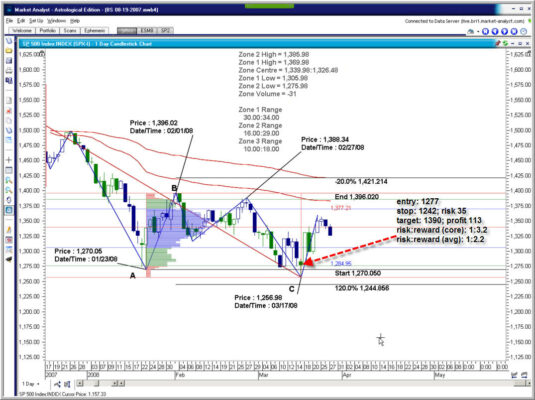
Task: Click the blue previous arrow navigation button
Action: click(x=495, y=31)
